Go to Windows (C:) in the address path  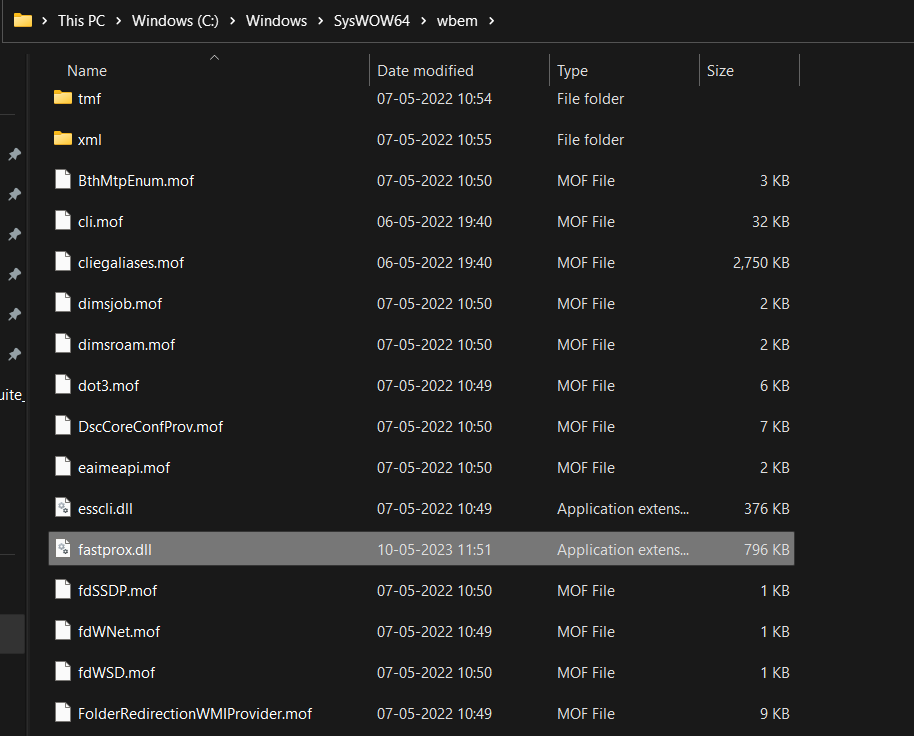(174, 21)
